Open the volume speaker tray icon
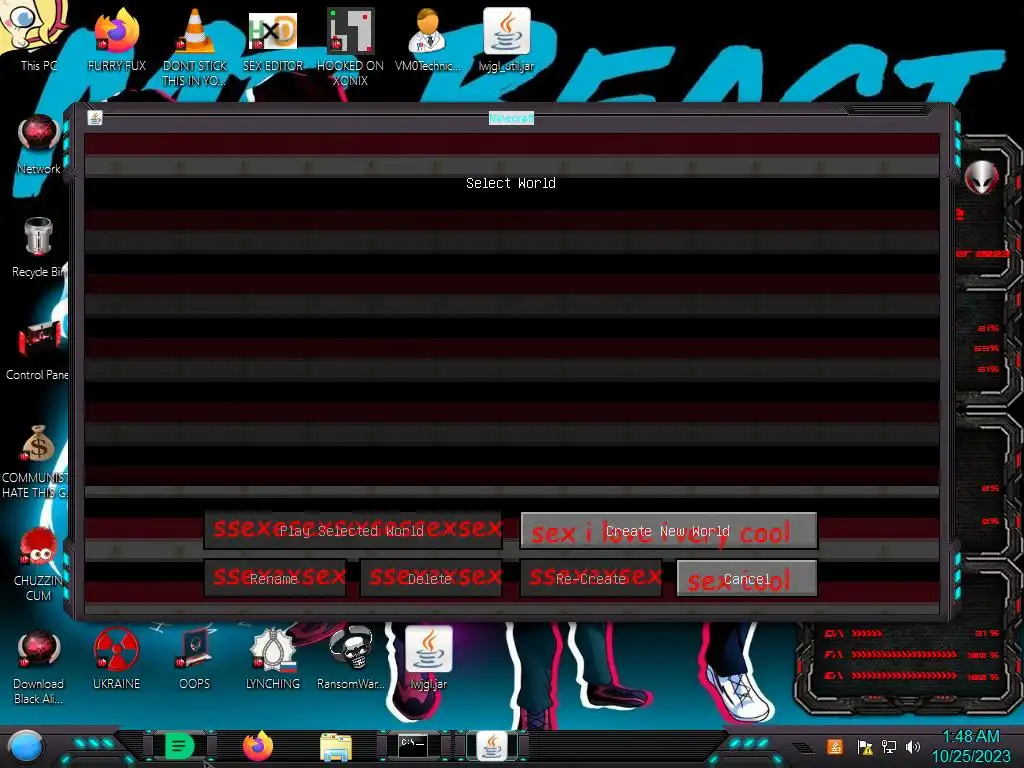This screenshot has height=768, width=1024. pos(913,746)
